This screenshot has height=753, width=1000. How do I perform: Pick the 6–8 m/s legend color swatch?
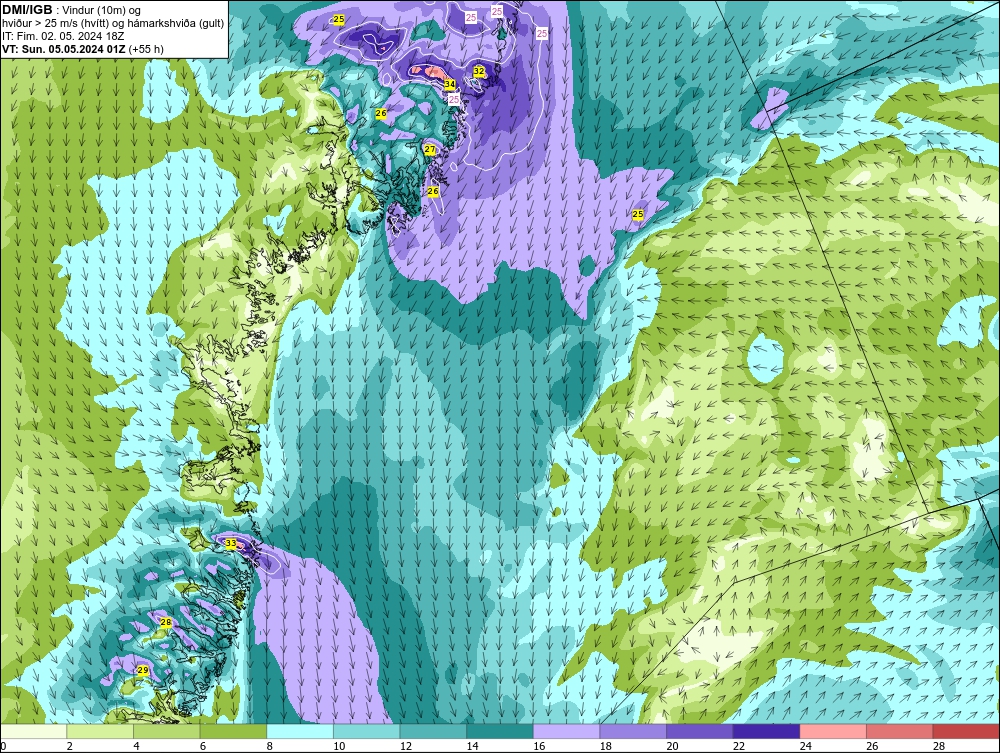233,731
